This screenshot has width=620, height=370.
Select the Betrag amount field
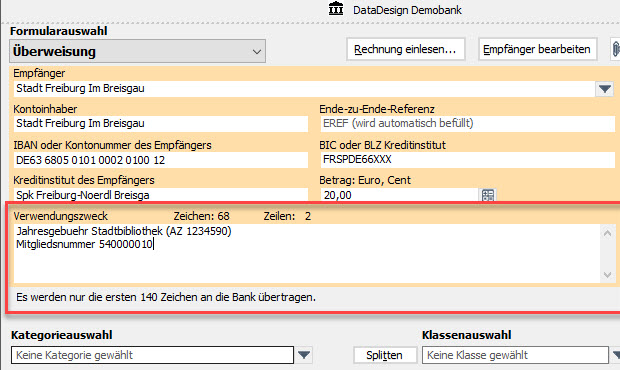click(x=399, y=195)
